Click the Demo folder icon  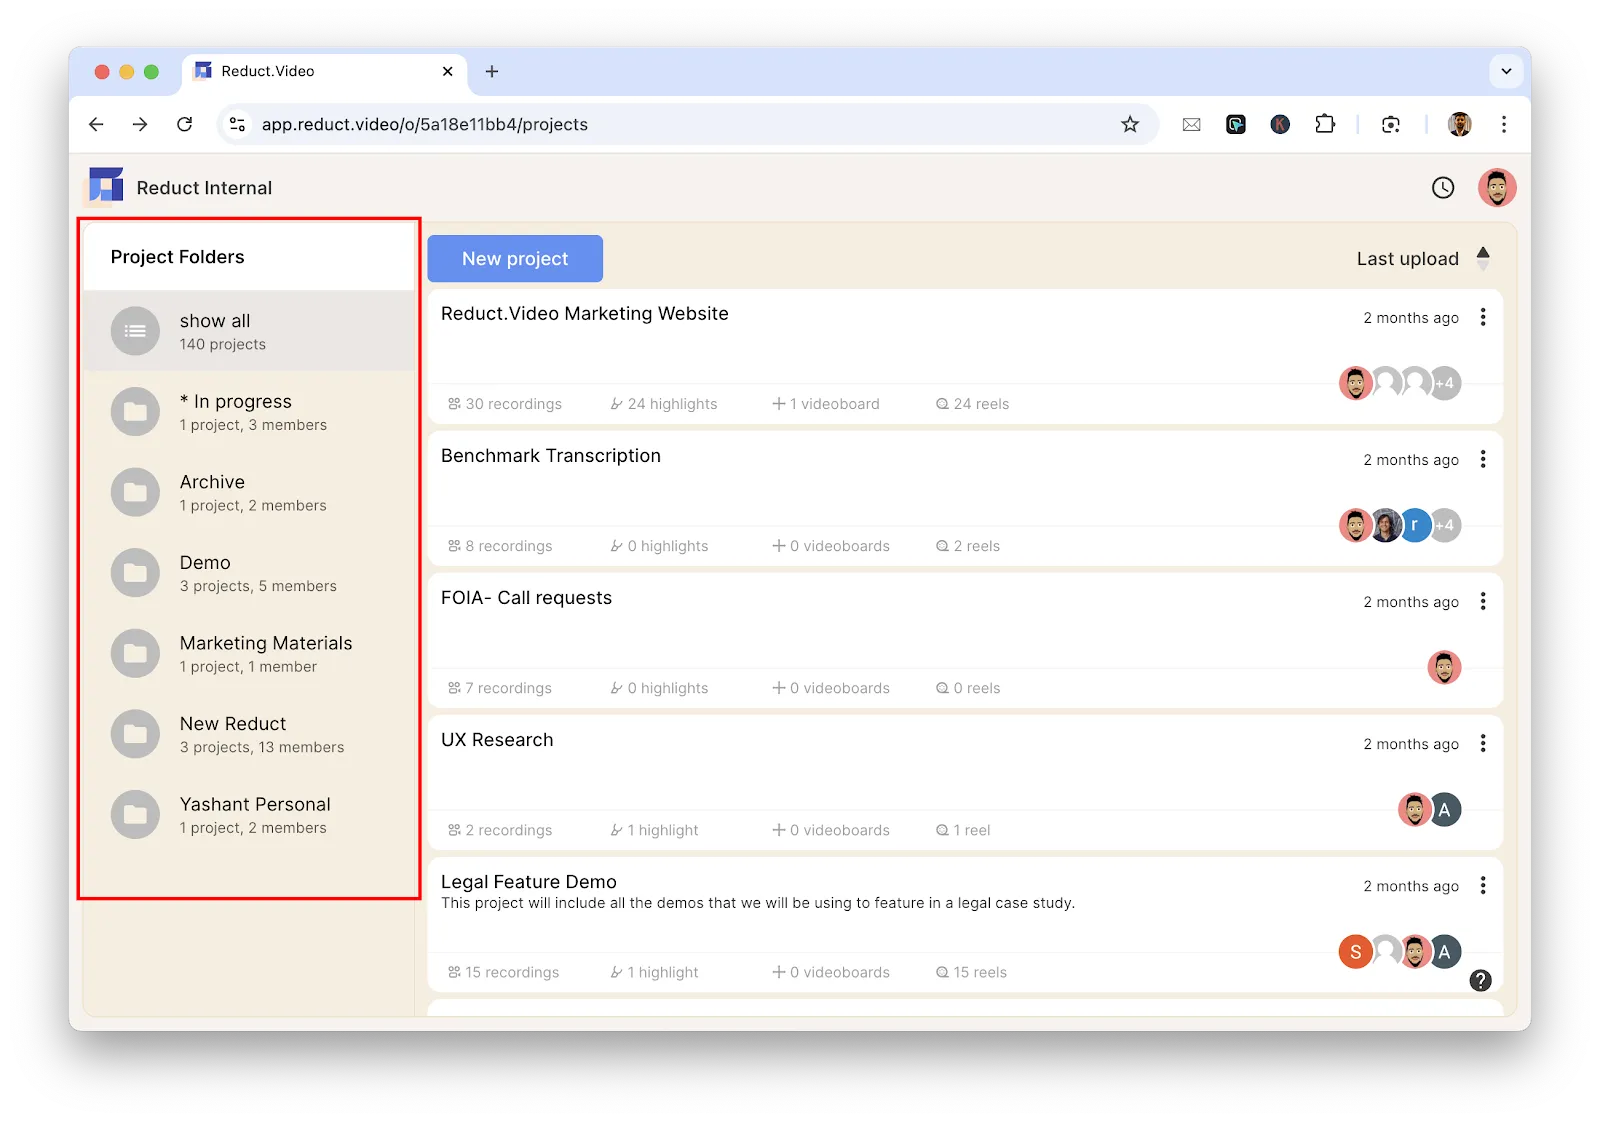pos(135,573)
